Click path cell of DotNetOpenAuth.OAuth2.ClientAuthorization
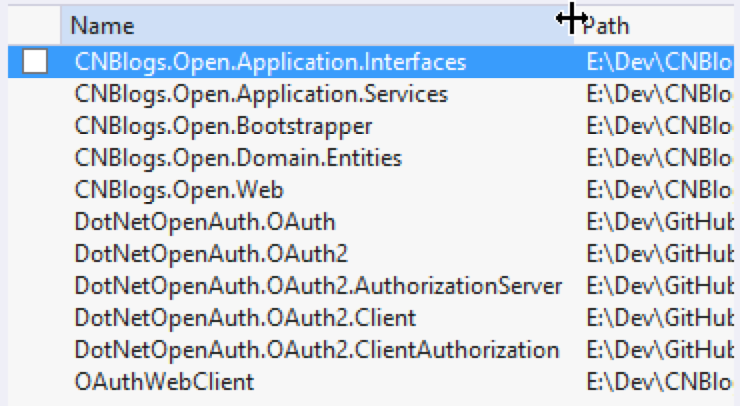The height and width of the screenshot is (406, 740). click(x=659, y=350)
